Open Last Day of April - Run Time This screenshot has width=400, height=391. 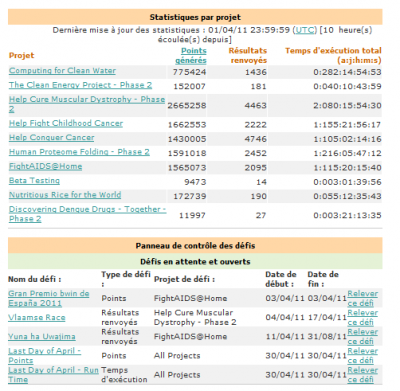click(x=53, y=375)
